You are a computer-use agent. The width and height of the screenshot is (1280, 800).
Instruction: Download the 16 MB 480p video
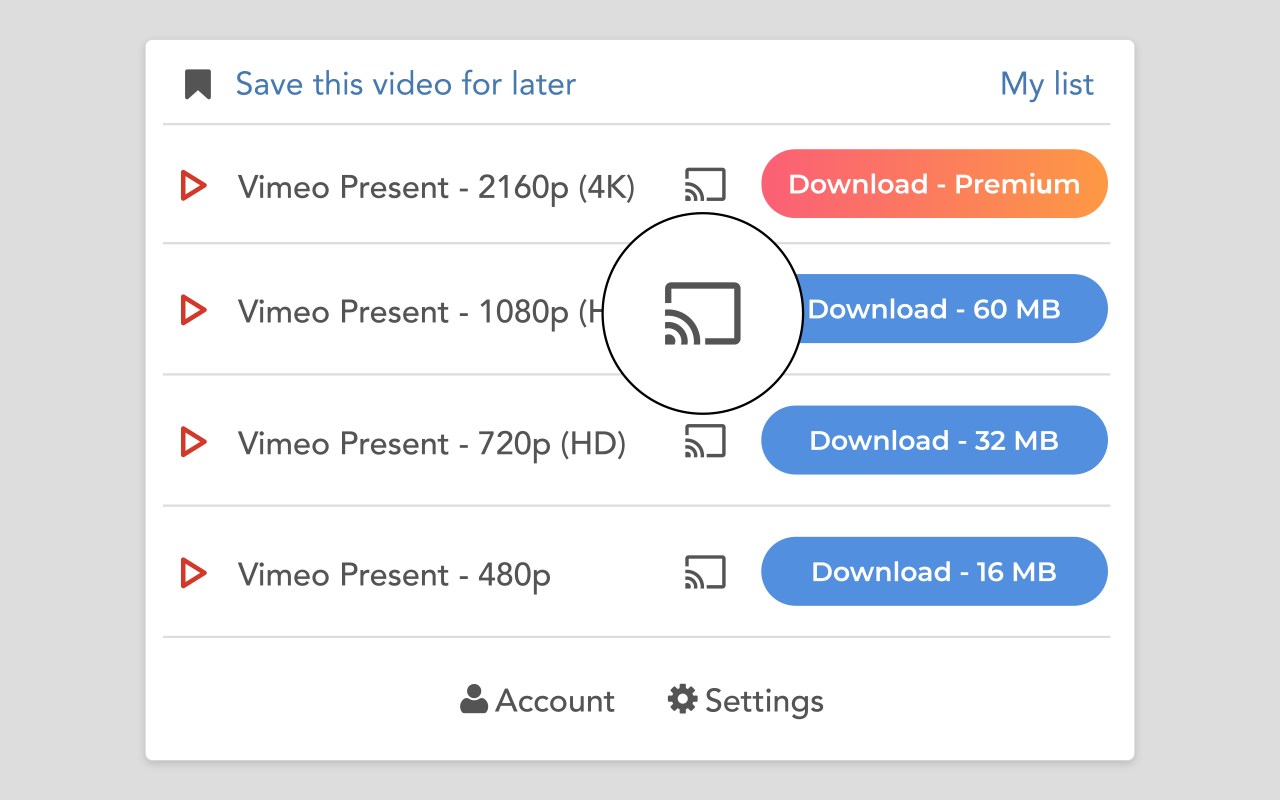click(934, 572)
